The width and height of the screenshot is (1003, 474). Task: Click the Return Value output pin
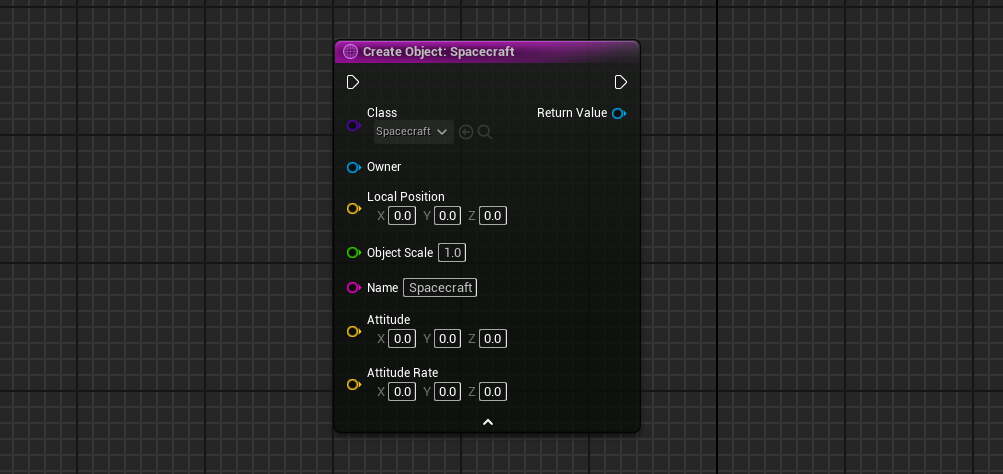pos(619,113)
